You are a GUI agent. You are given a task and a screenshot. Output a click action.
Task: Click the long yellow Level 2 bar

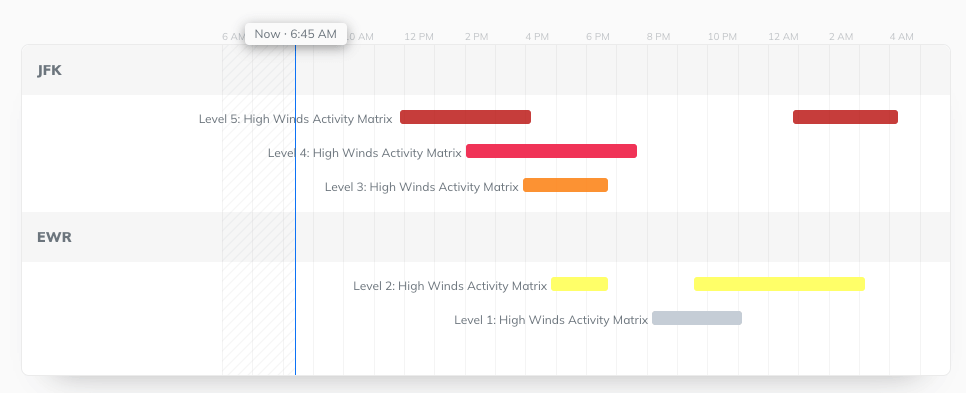[x=779, y=284]
